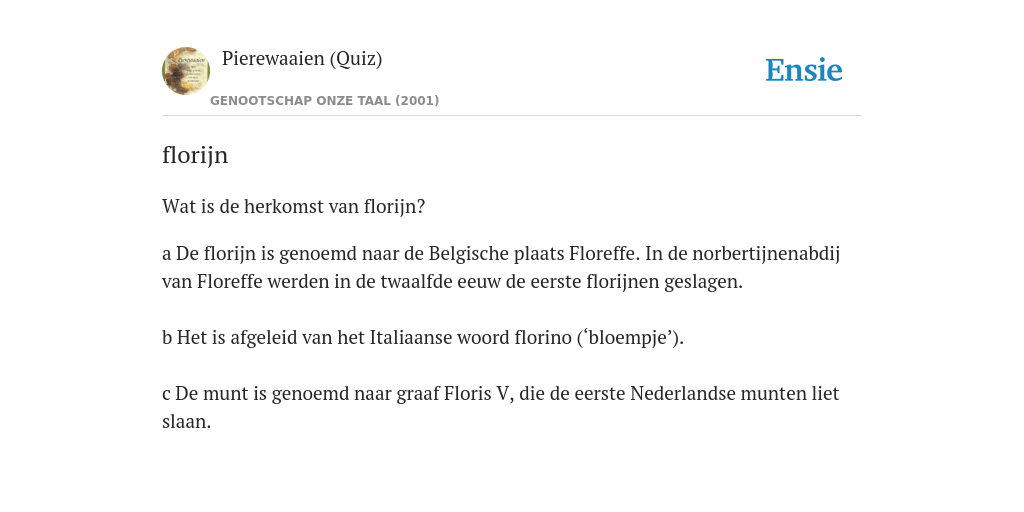Click the letter 'b' option marker
1024x512 pixels.
point(167,338)
